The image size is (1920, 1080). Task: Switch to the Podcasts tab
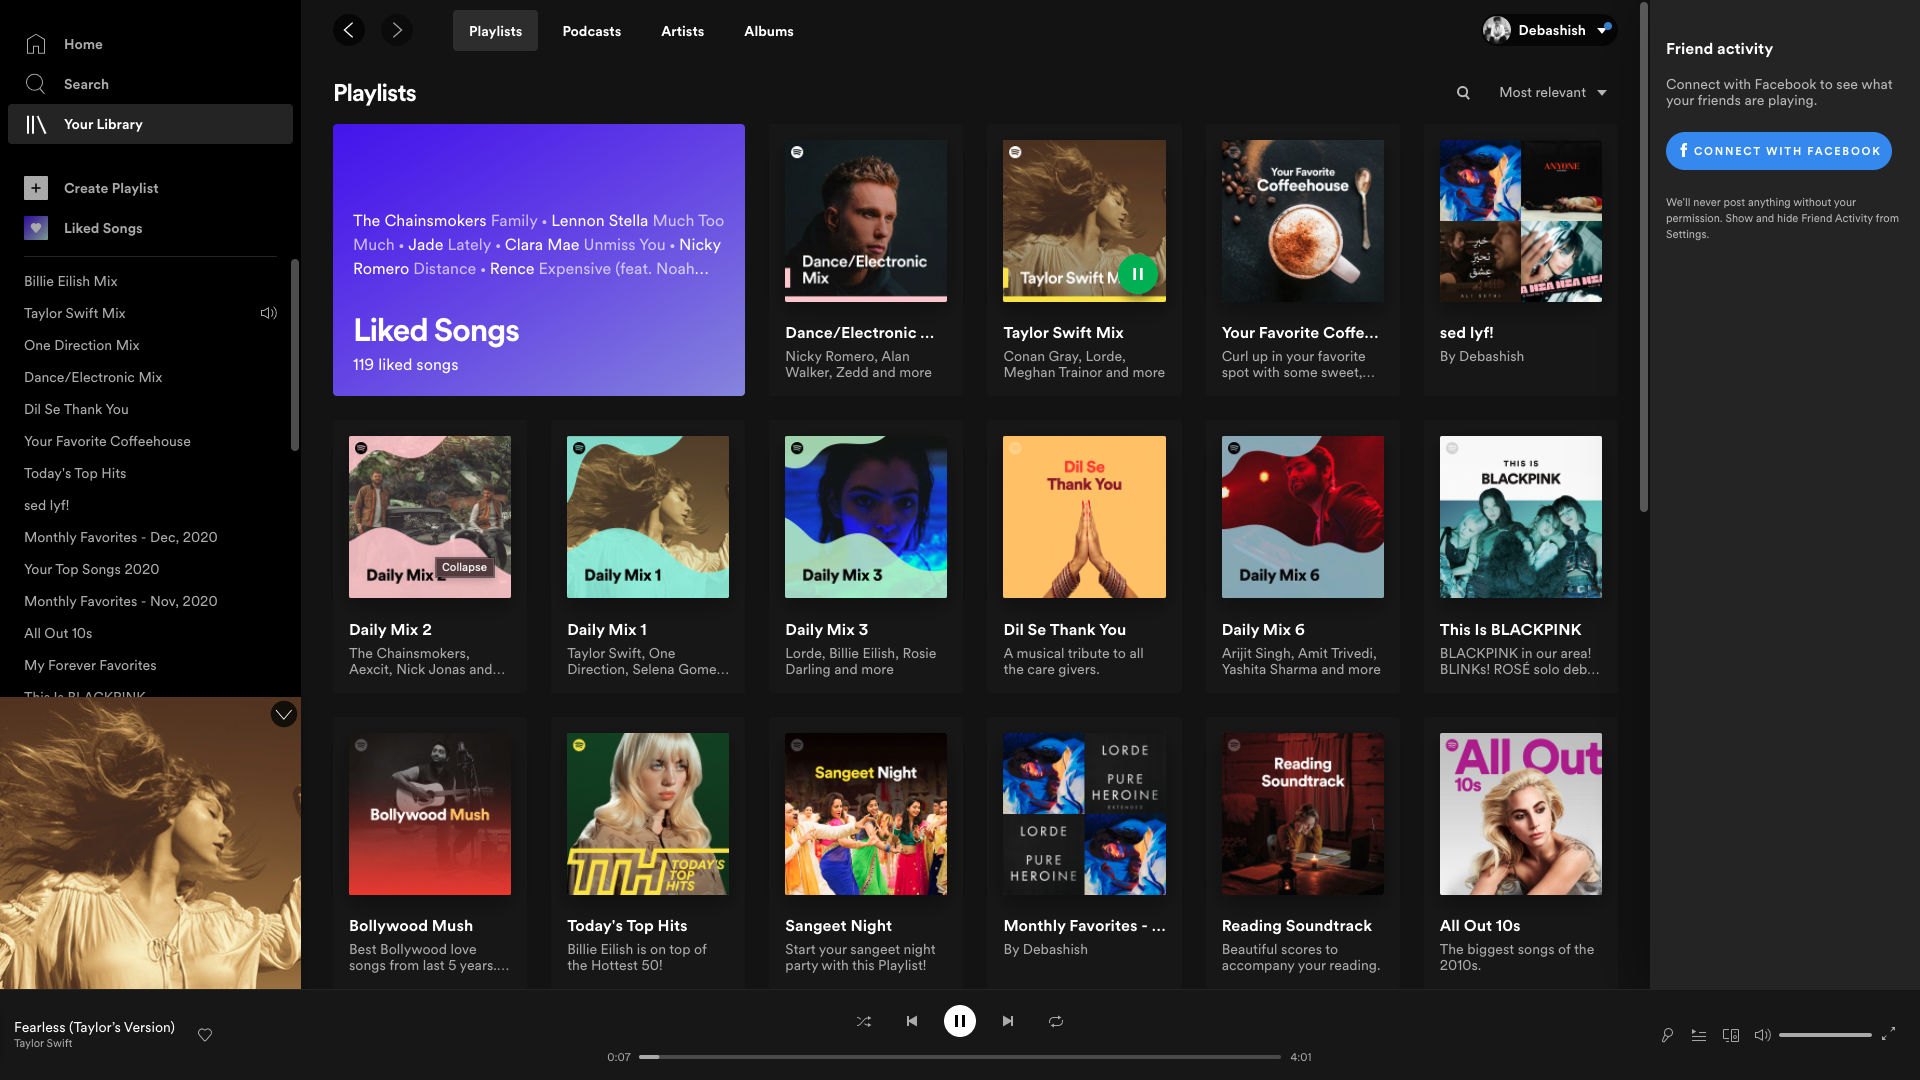tap(592, 31)
